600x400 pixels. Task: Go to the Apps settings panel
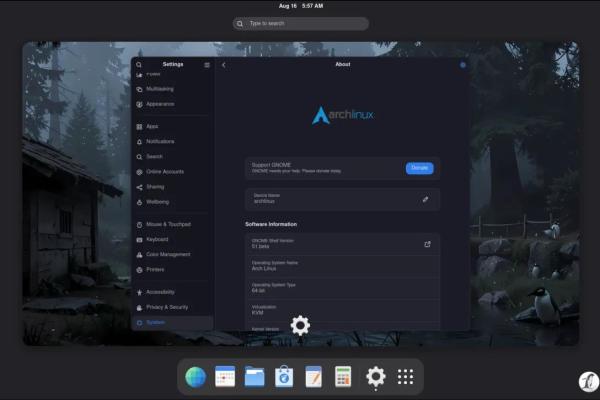tap(172, 126)
